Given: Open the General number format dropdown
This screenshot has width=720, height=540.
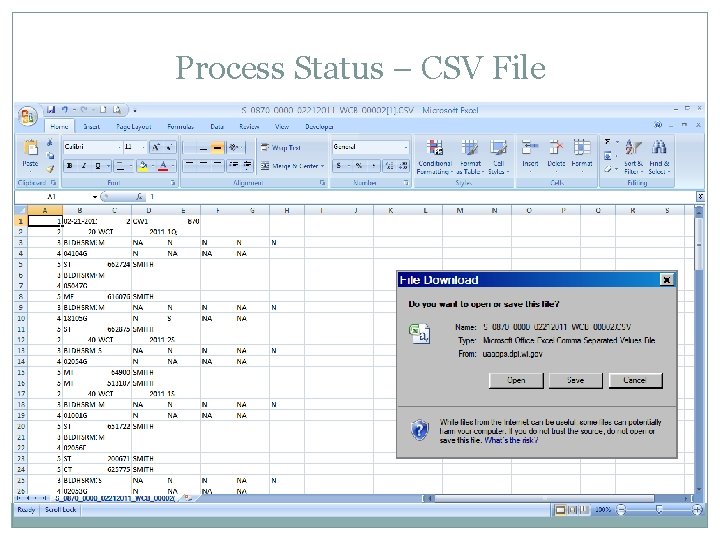Looking at the screenshot, I should click(406, 147).
